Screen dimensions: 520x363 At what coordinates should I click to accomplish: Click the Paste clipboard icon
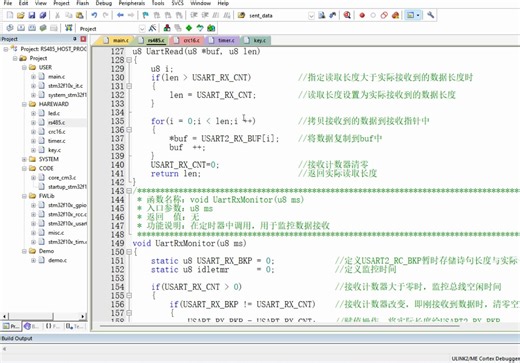point(80,15)
